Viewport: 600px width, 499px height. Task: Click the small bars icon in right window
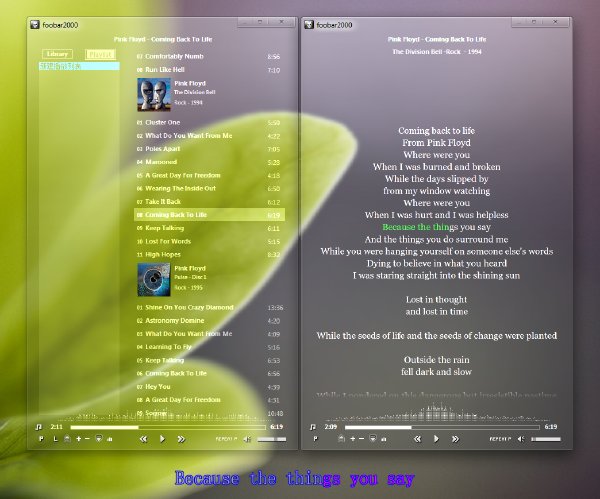click(384, 439)
